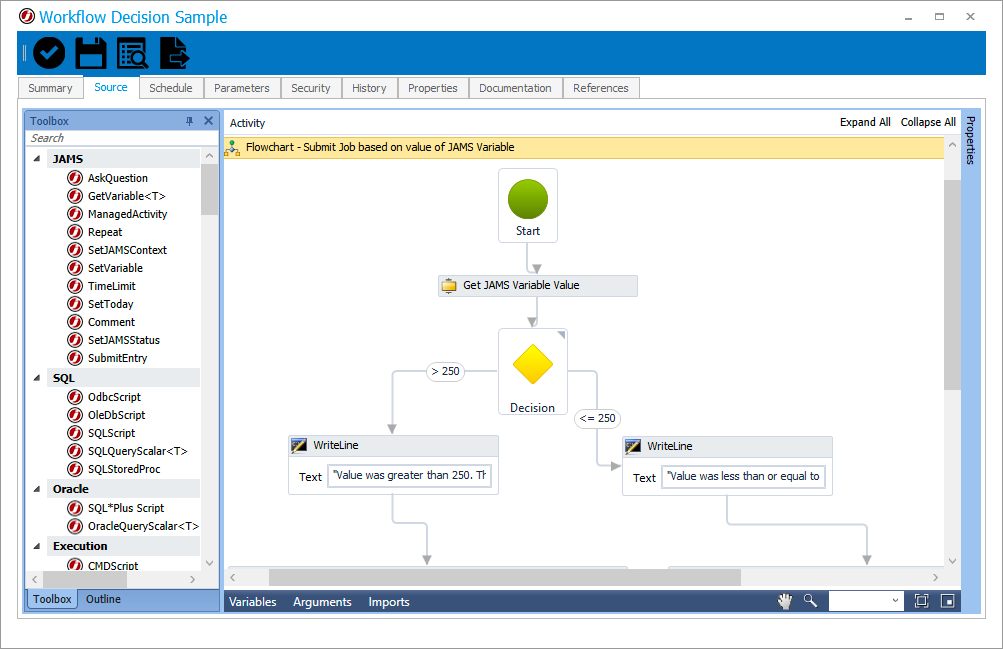Close the Toolbox panel
Image resolution: width=1003 pixels, height=649 pixels.
tap(208, 121)
